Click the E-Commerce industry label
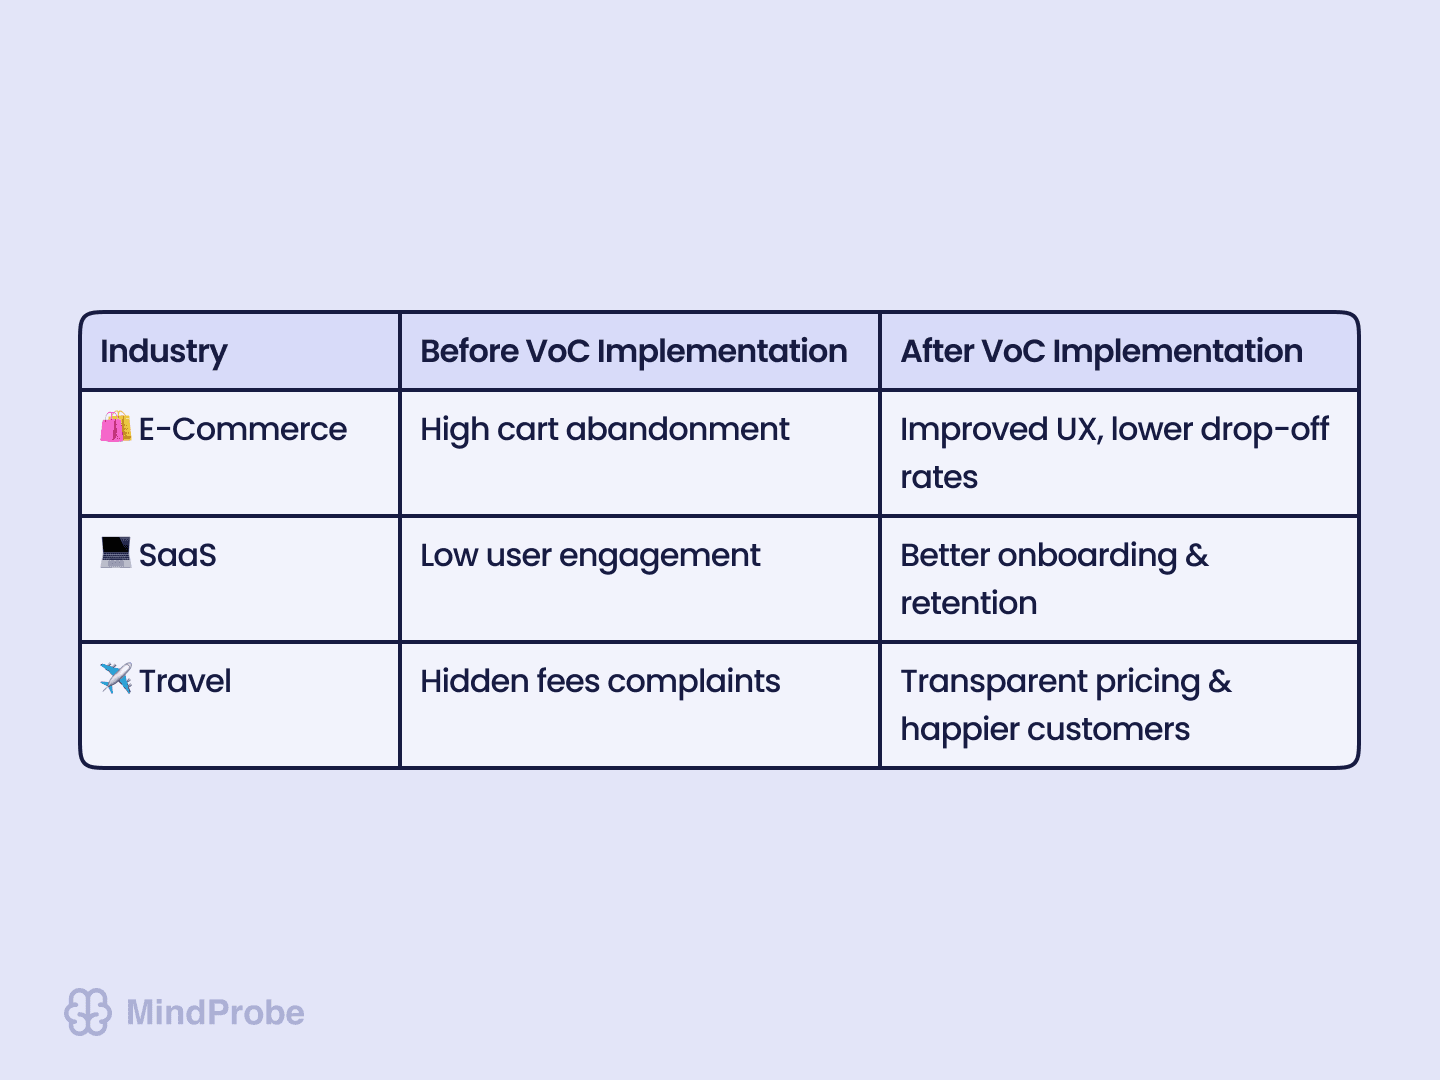Image resolution: width=1440 pixels, height=1080 pixels. tap(243, 430)
